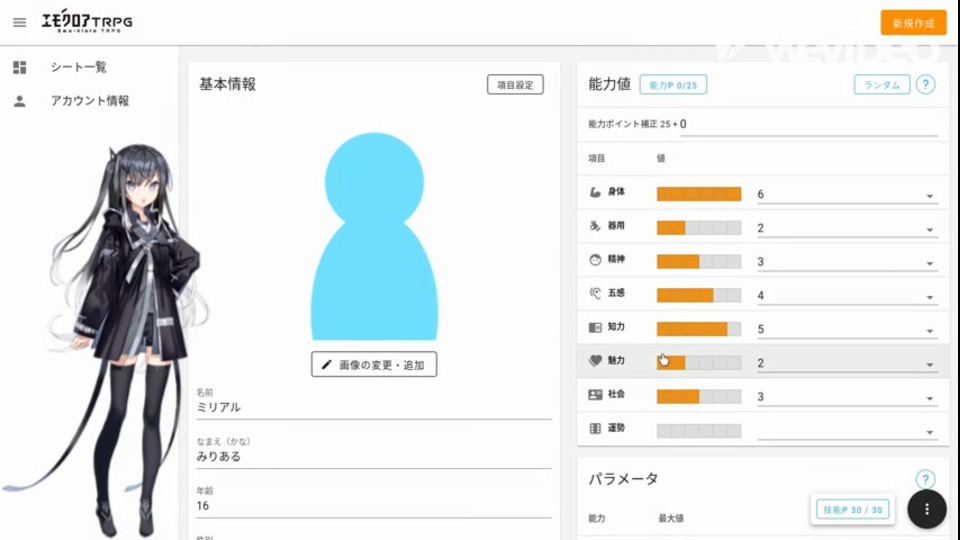Viewport: 960px width, 540px height.
Task: Click the 身体 muscle arm icon
Action: point(594,192)
